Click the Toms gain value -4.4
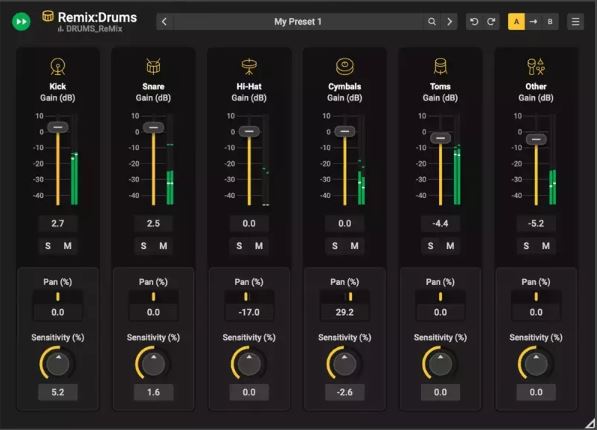Viewport: 597px width, 430px height. tap(441, 224)
